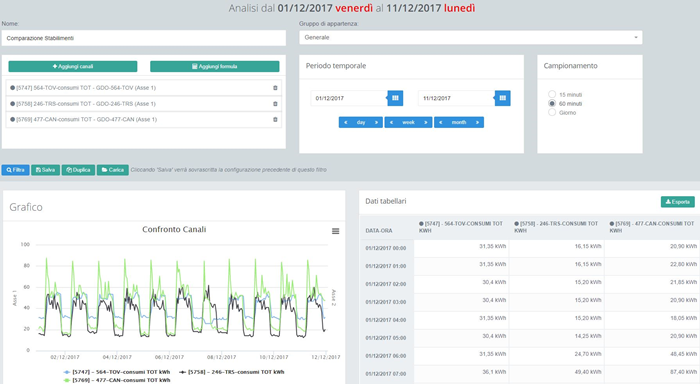
Task: Click the week label between arrows
Action: 408,122
